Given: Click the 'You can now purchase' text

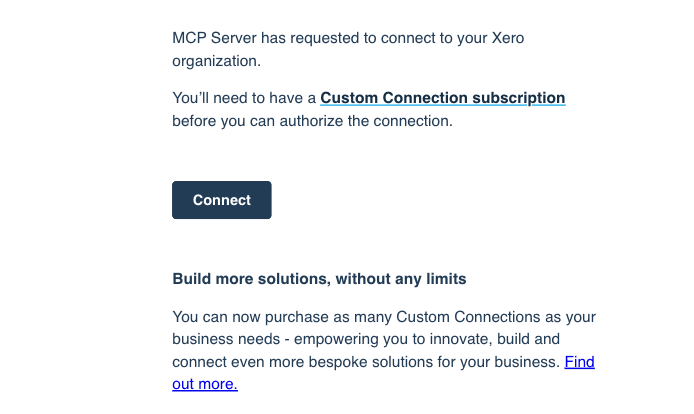Looking at the screenshot, I should pos(245,316).
